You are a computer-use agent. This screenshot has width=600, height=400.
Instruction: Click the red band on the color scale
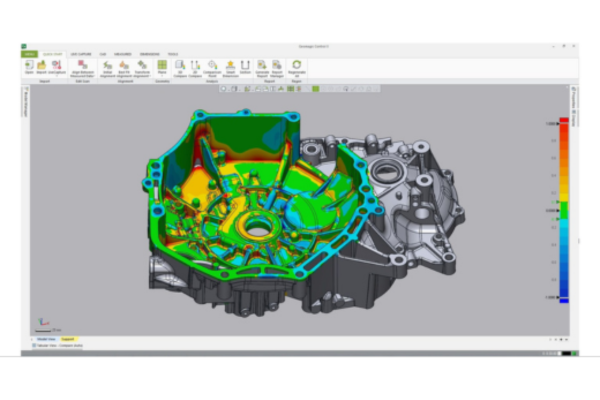click(564, 128)
